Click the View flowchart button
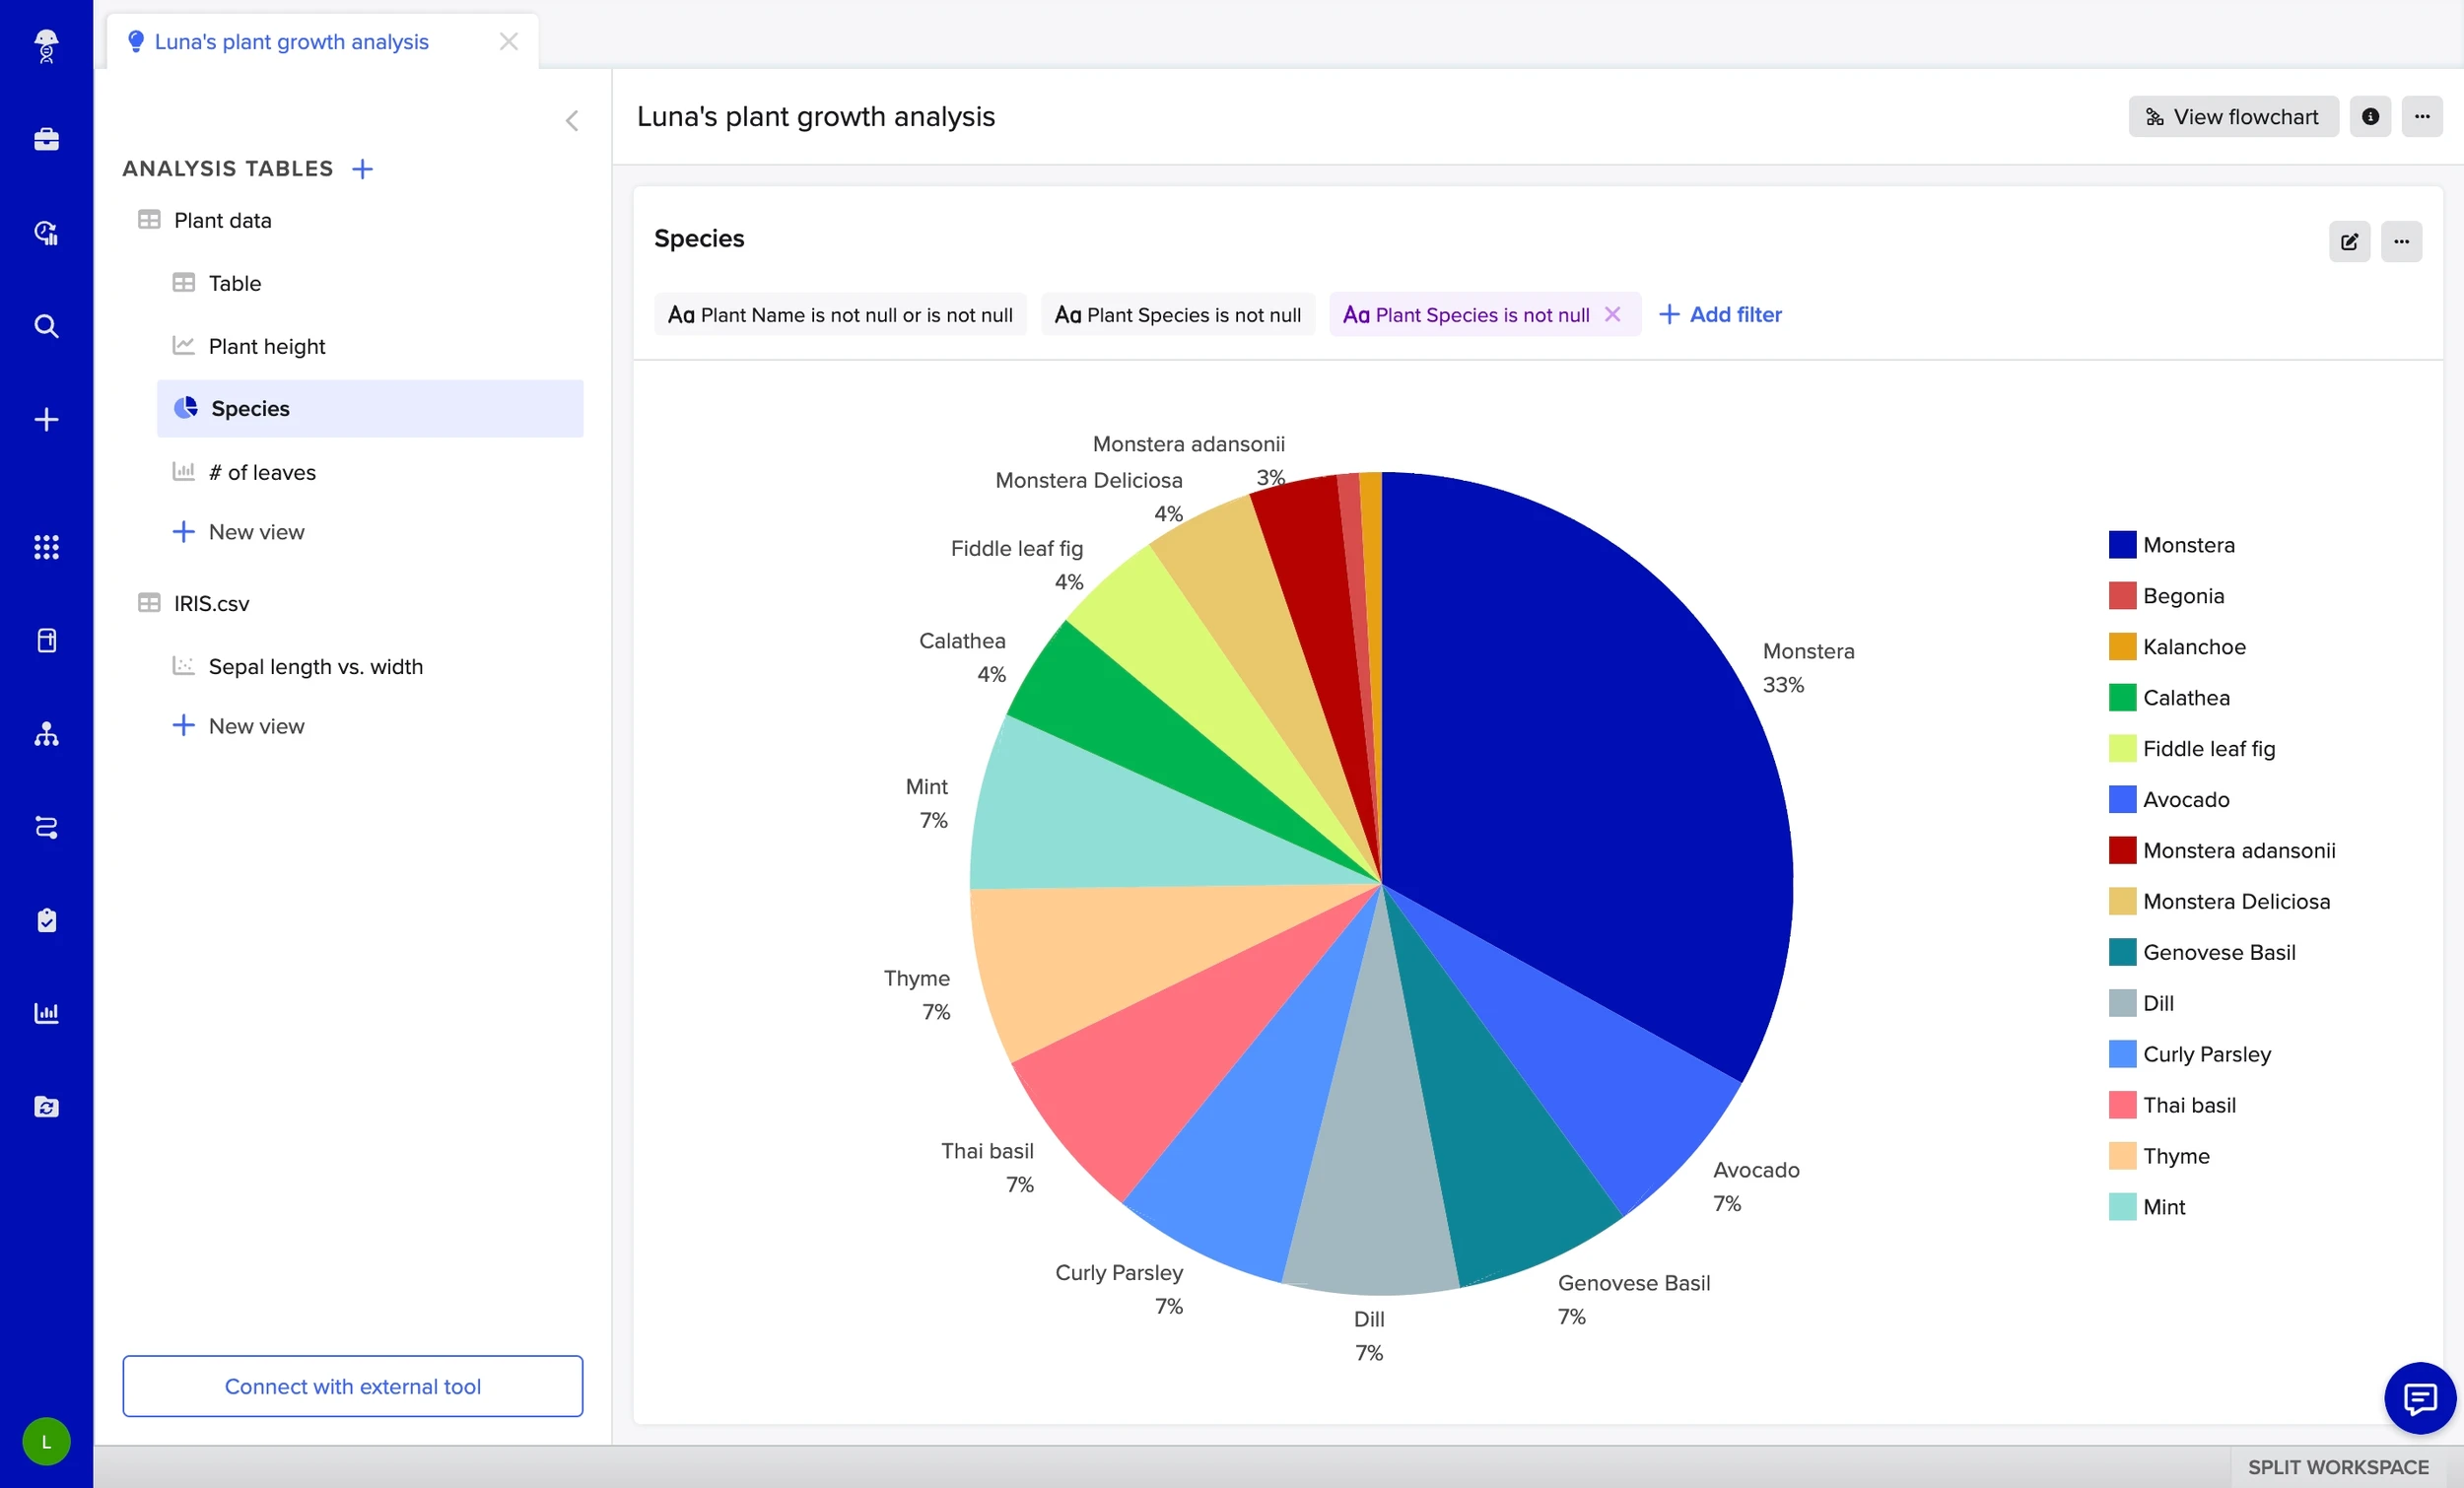 click(2232, 117)
